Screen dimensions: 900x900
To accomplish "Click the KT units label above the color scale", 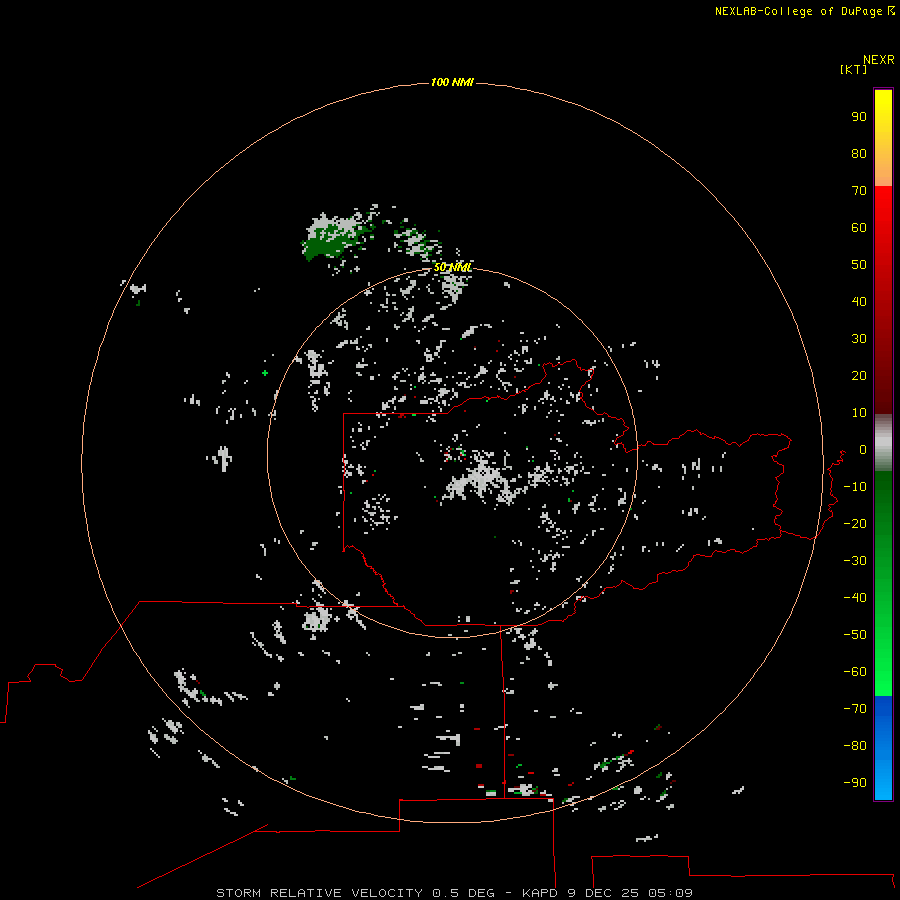I will pyautogui.click(x=853, y=69).
